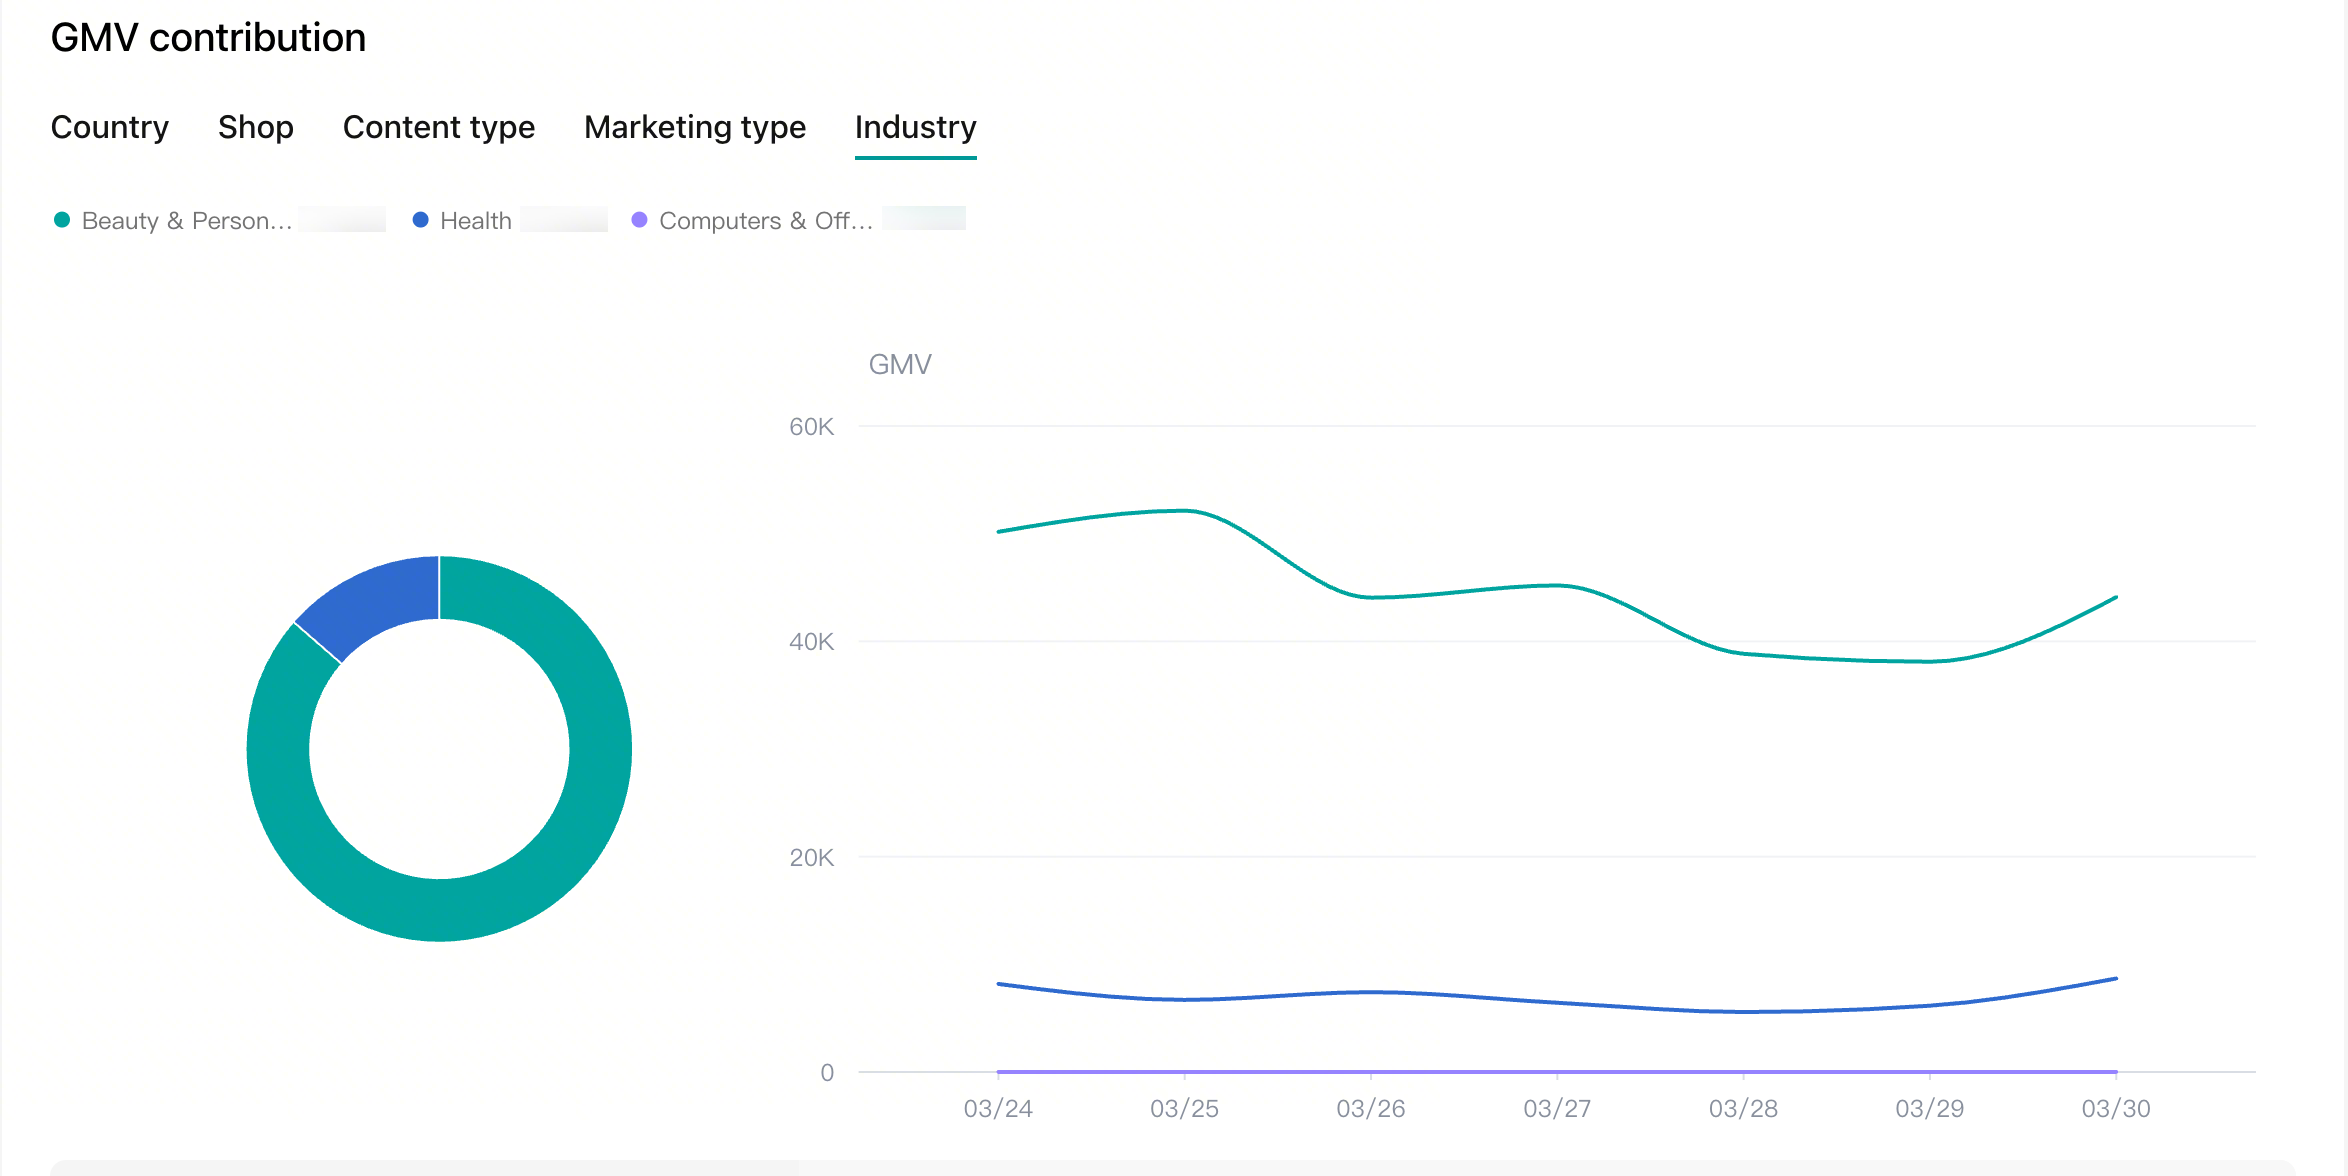
Task: Go to the Marketing type tab
Action: tap(695, 127)
